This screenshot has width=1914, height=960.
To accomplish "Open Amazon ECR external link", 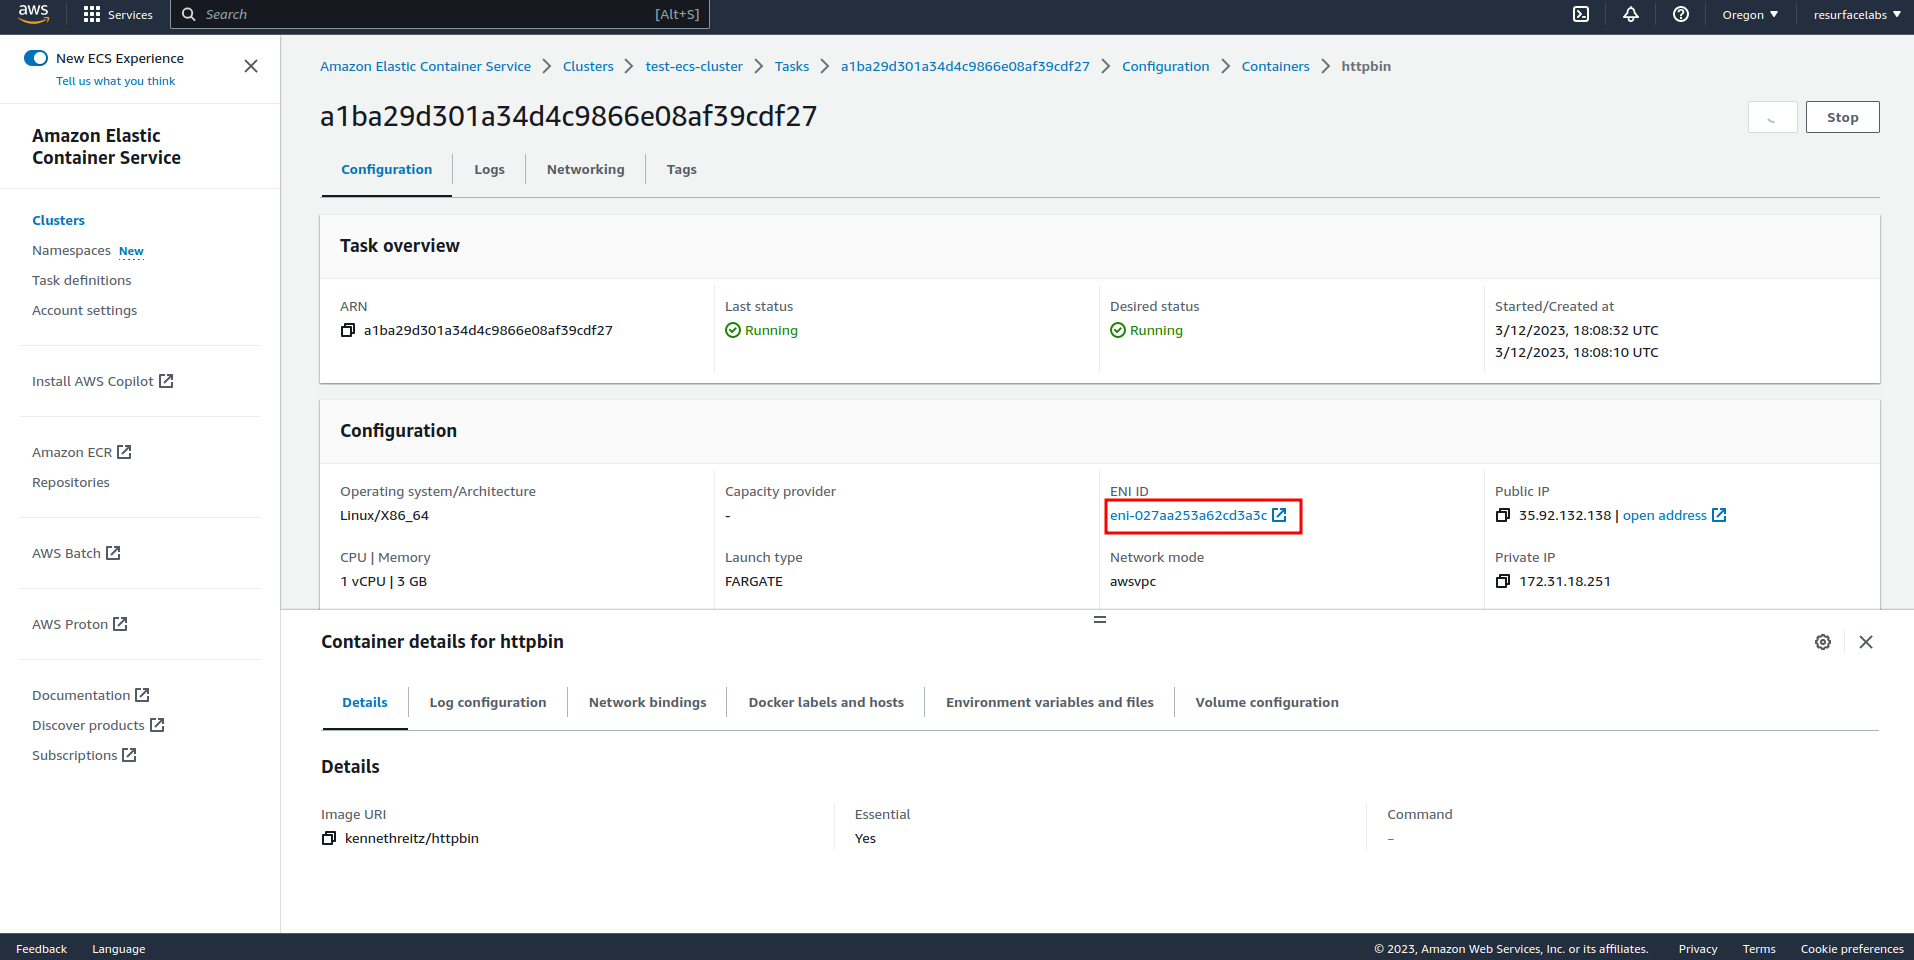I will coord(81,452).
